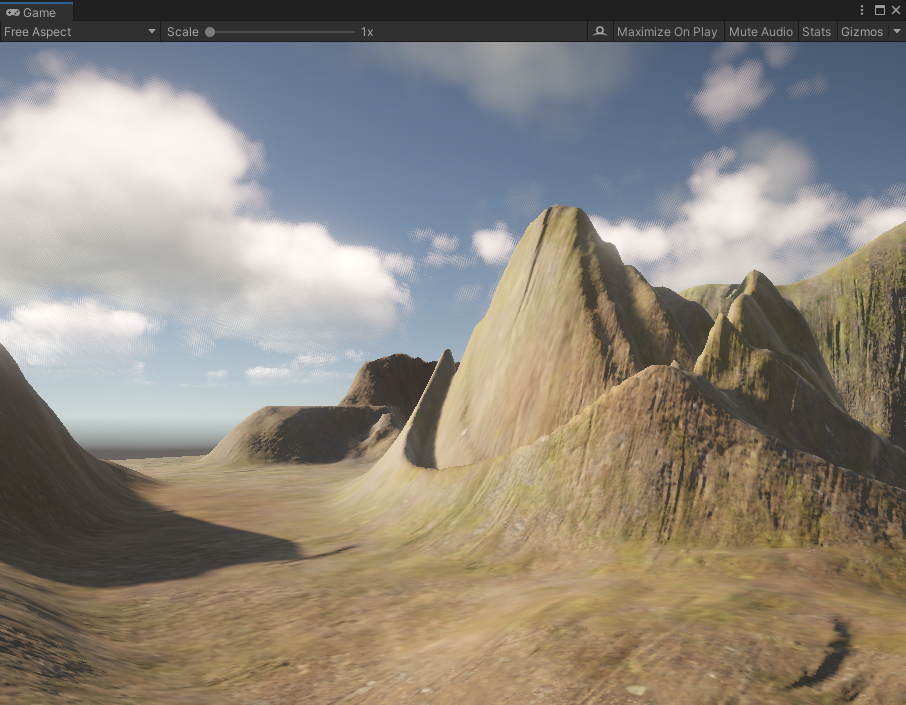The height and width of the screenshot is (705, 906).
Task: Open the three-dot overflow menu icon
Action: tap(862, 10)
